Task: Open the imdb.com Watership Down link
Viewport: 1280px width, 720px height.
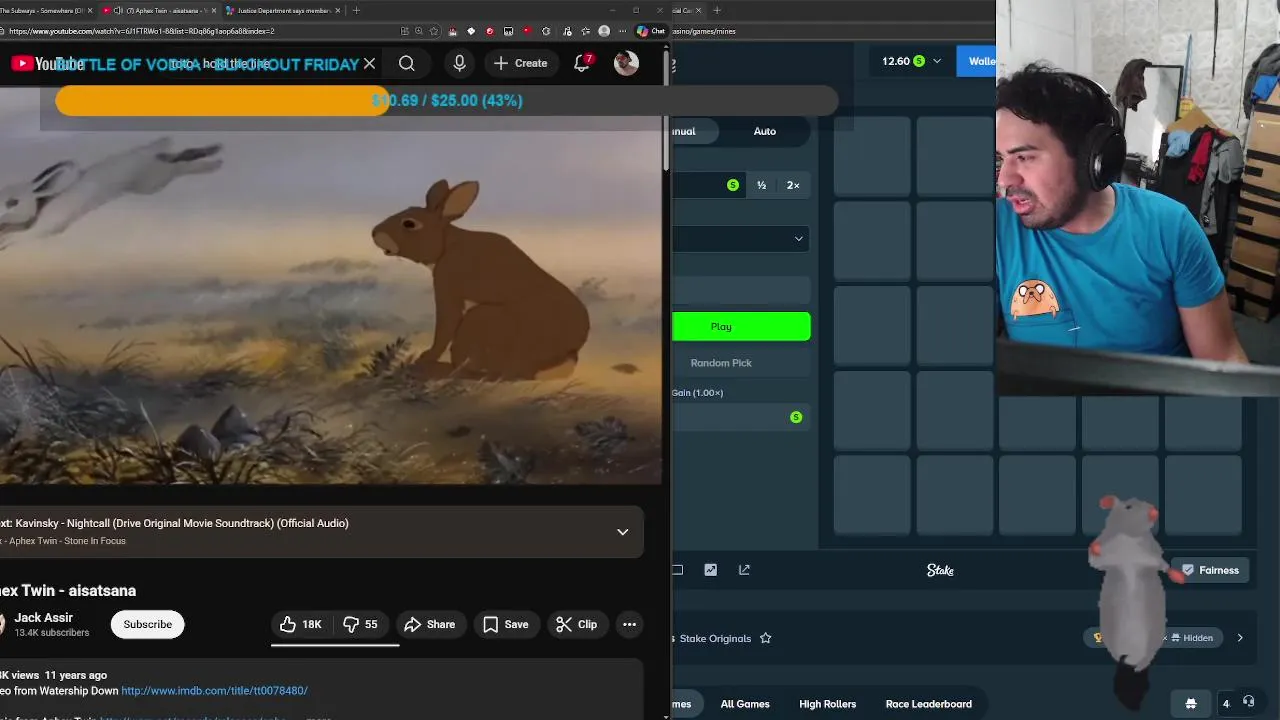Action: point(214,691)
